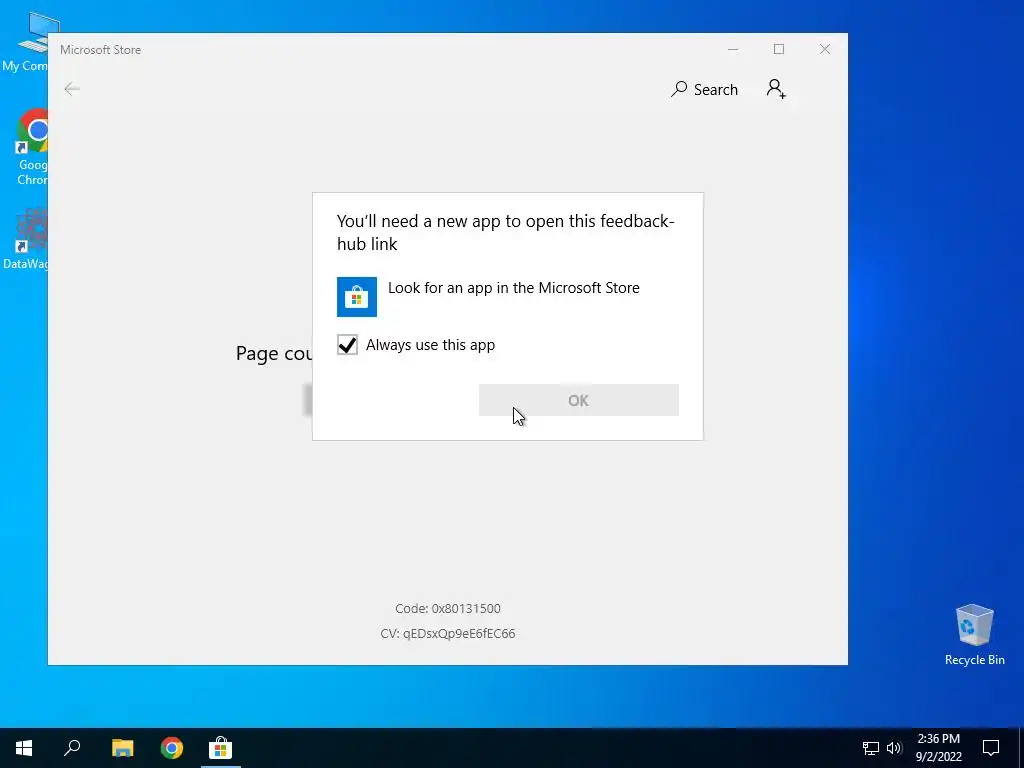
Task: Click the error Code: 0x80131500 text
Action: [x=448, y=609]
